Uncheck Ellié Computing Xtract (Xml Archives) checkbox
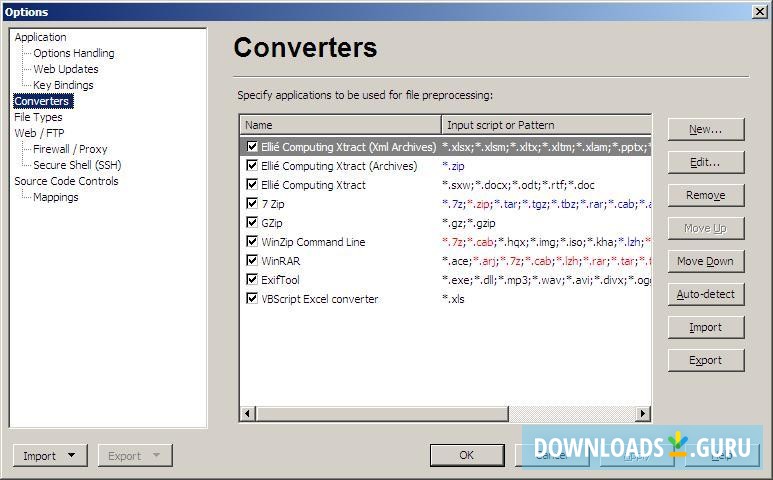Viewport: 773px width, 480px height. tap(252, 146)
